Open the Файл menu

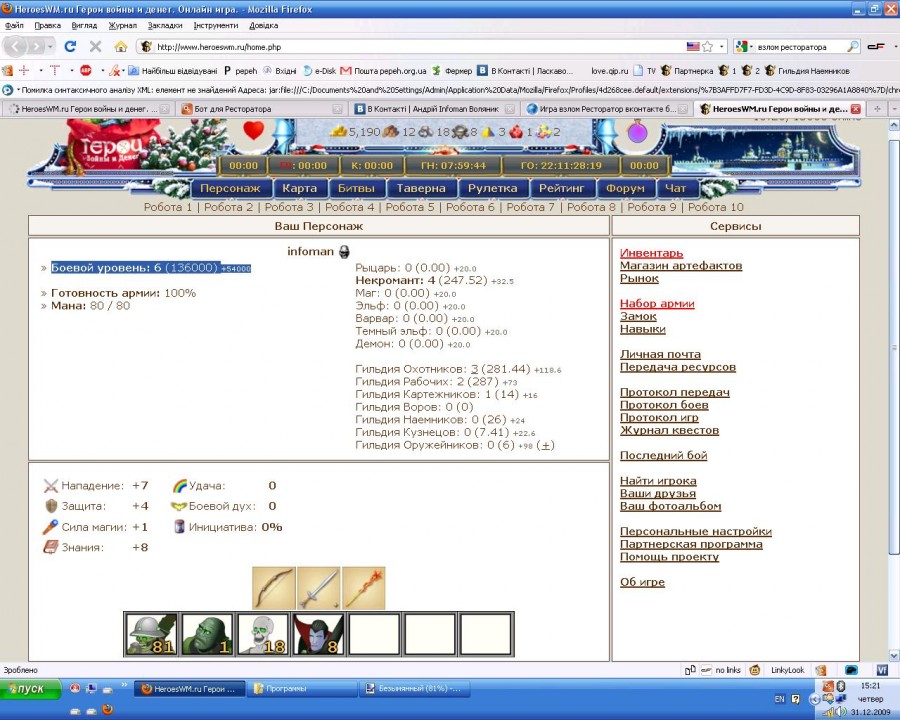(x=14, y=25)
